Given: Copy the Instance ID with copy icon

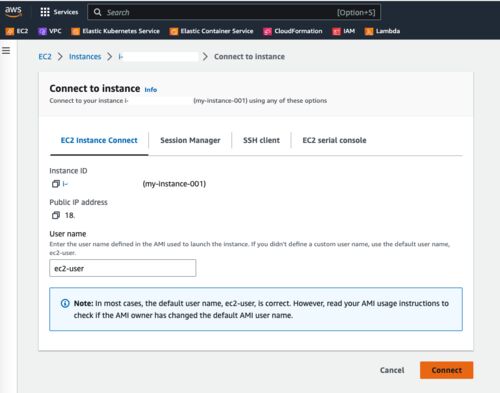Looking at the screenshot, I should coord(56,184).
